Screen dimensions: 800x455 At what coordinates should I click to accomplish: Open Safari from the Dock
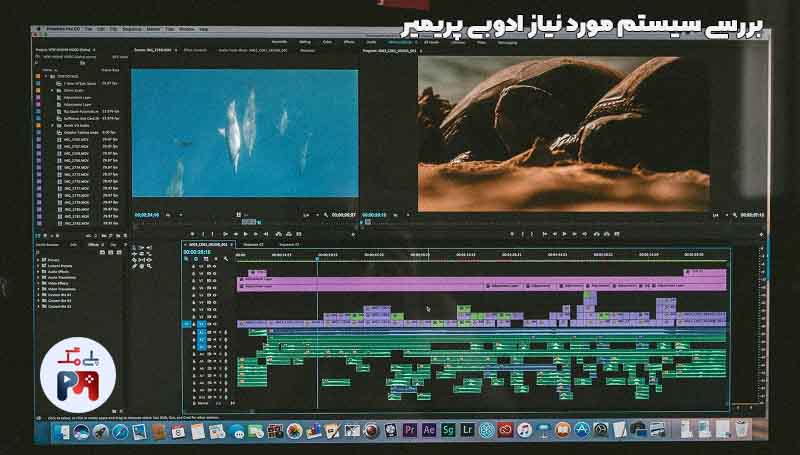120,432
